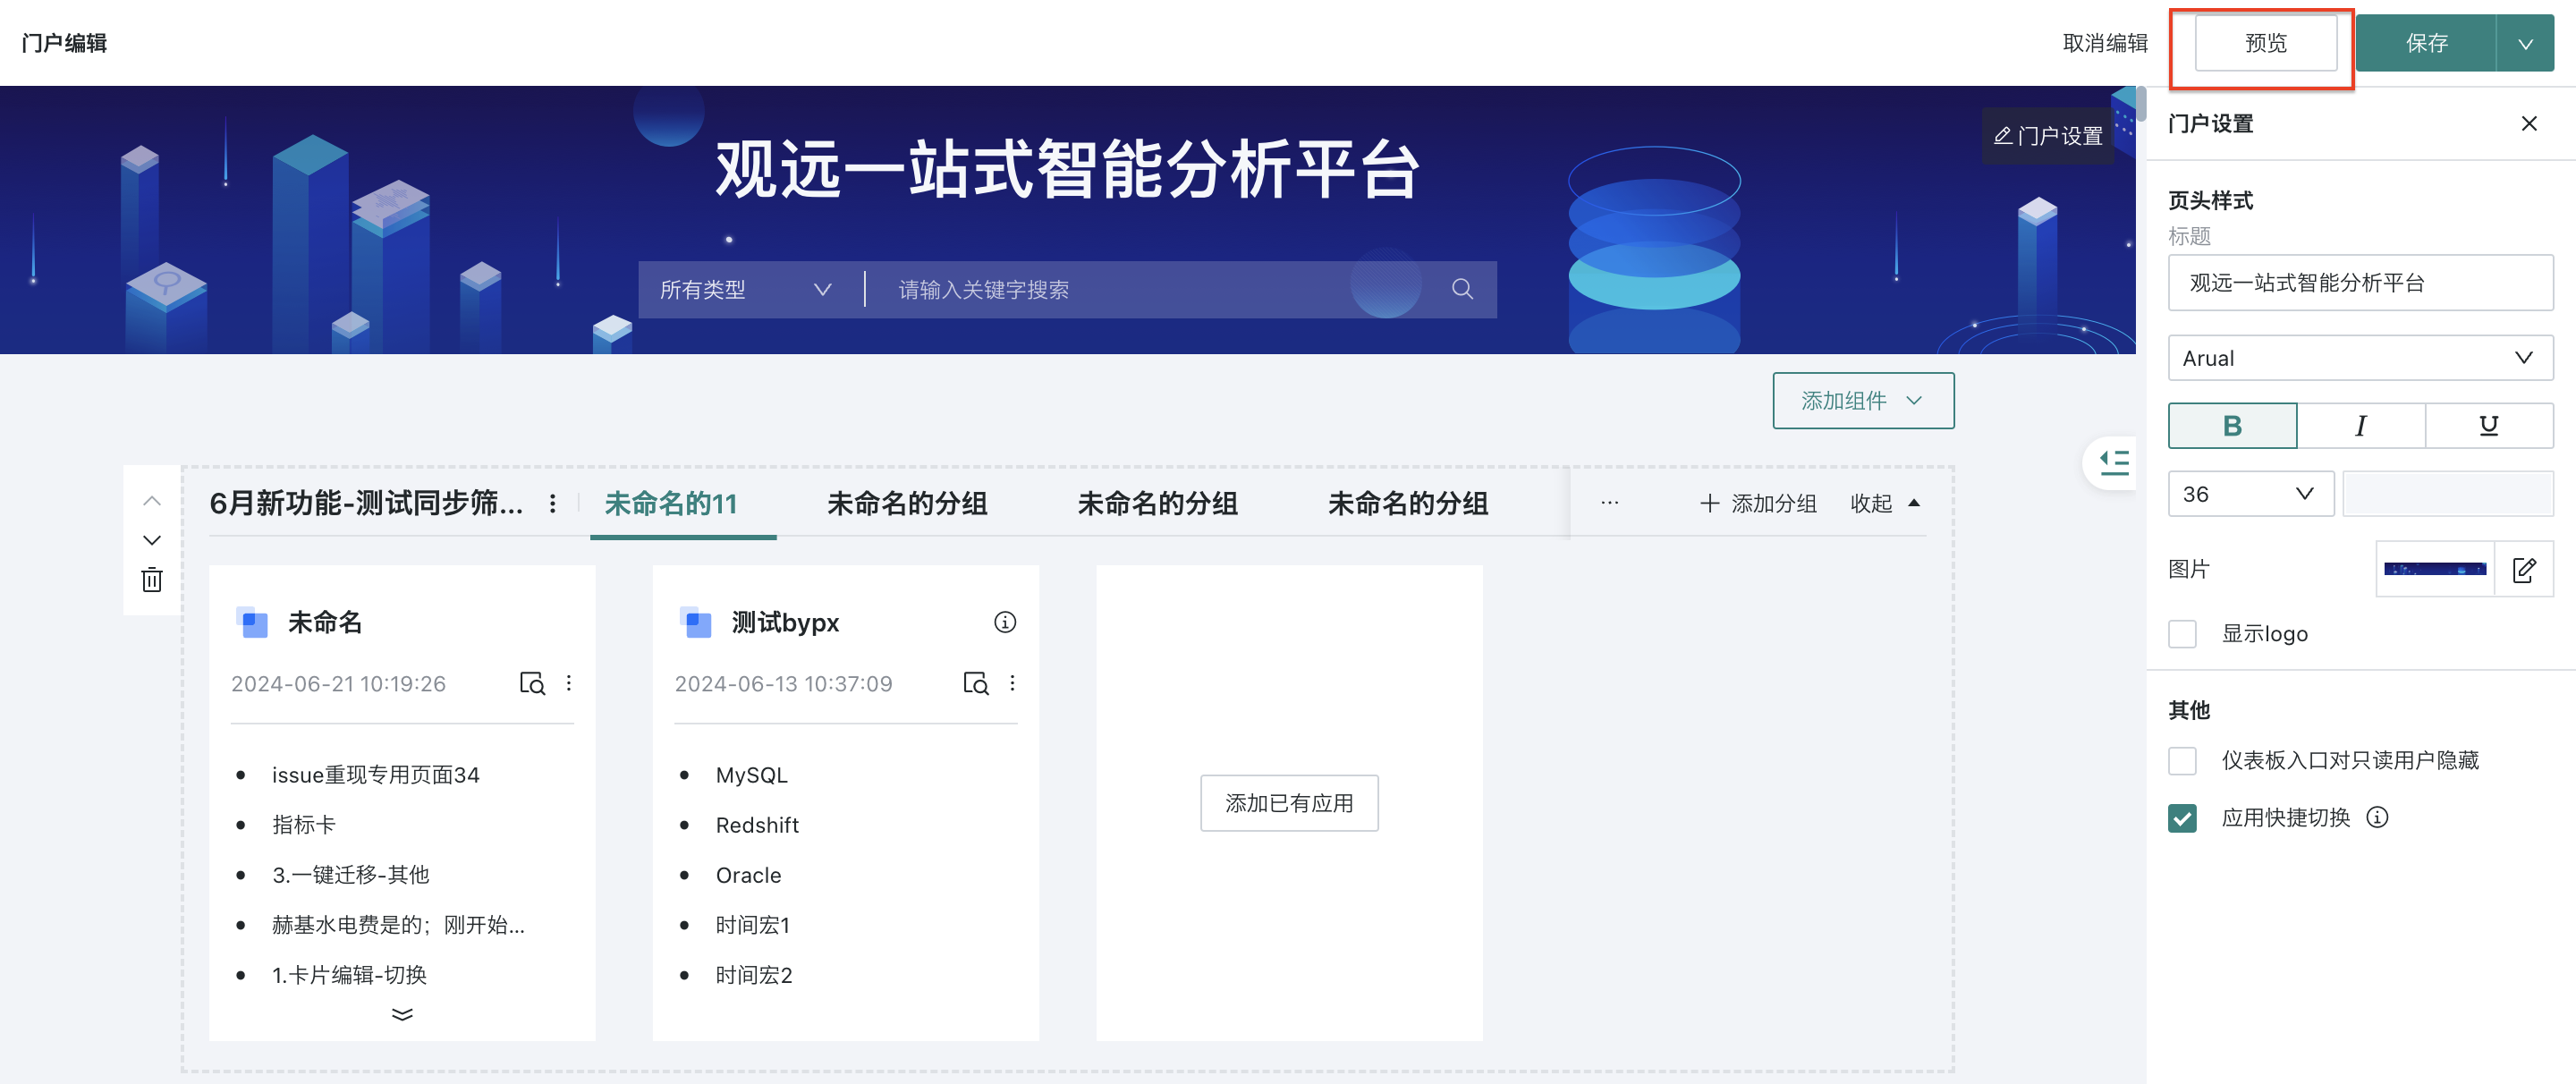
Task: Switch to the 未命名的11 tab
Action: tap(672, 503)
